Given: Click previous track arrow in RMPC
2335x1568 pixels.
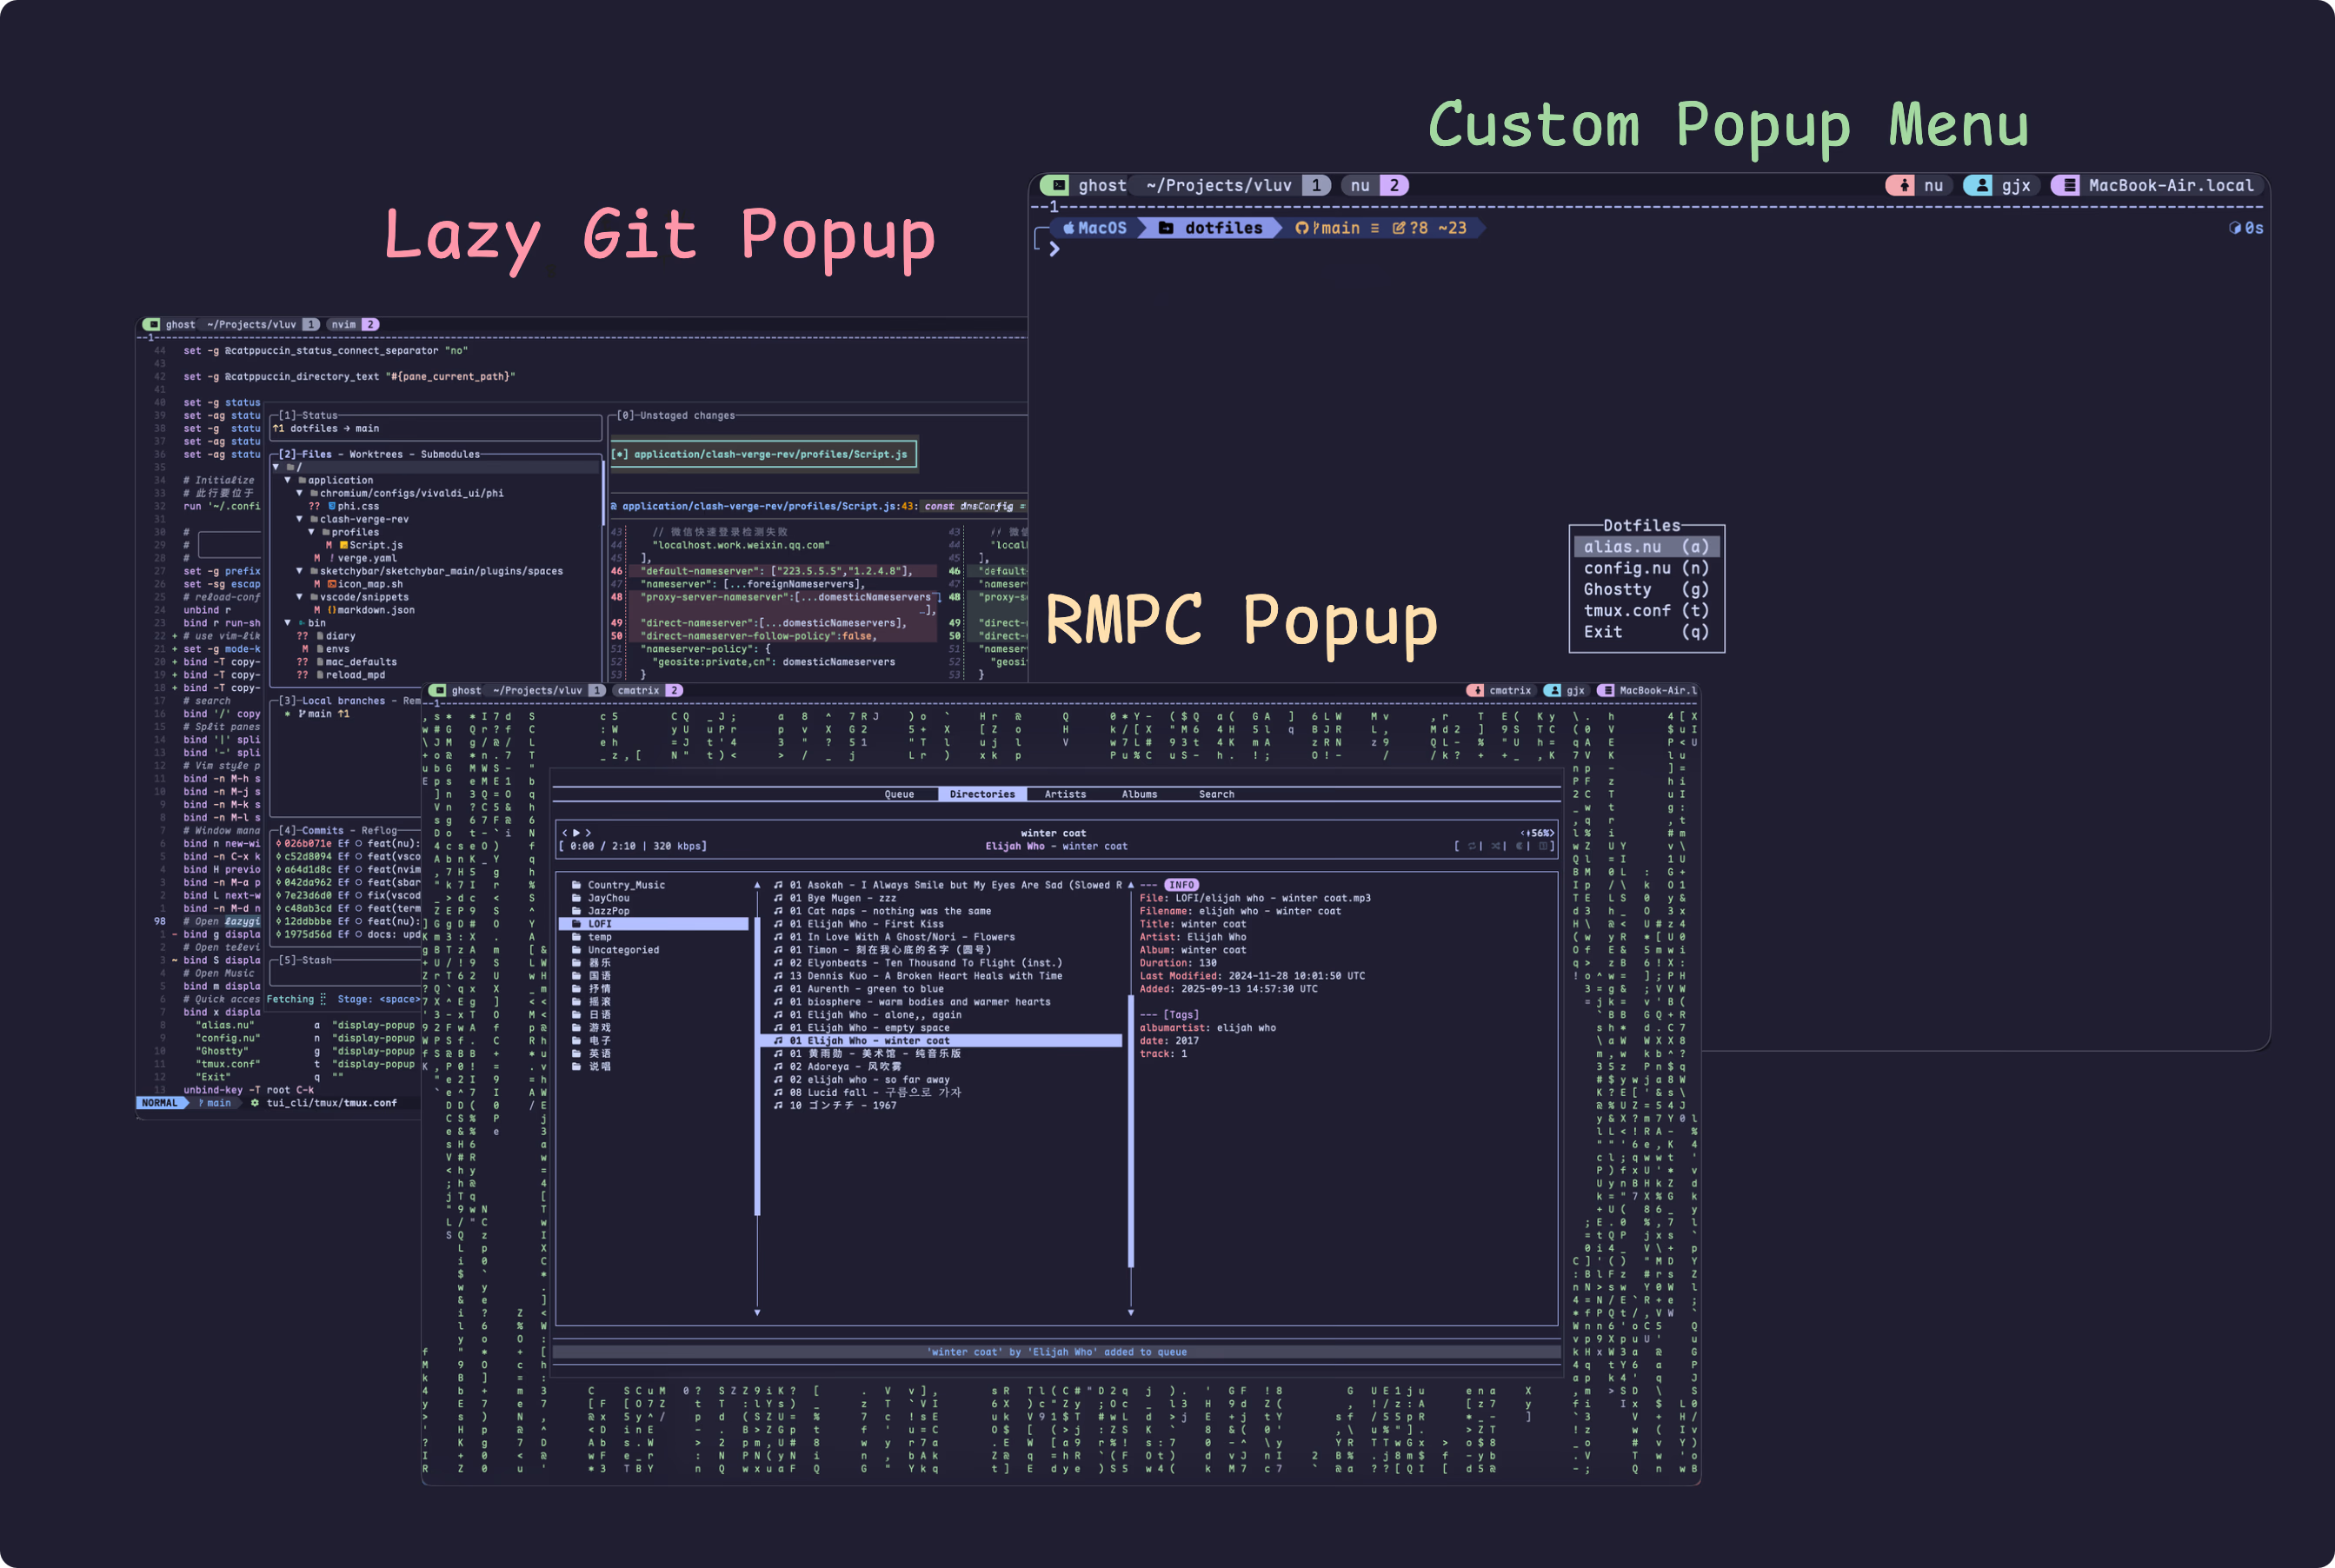Looking at the screenshot, I should [565, 833].
